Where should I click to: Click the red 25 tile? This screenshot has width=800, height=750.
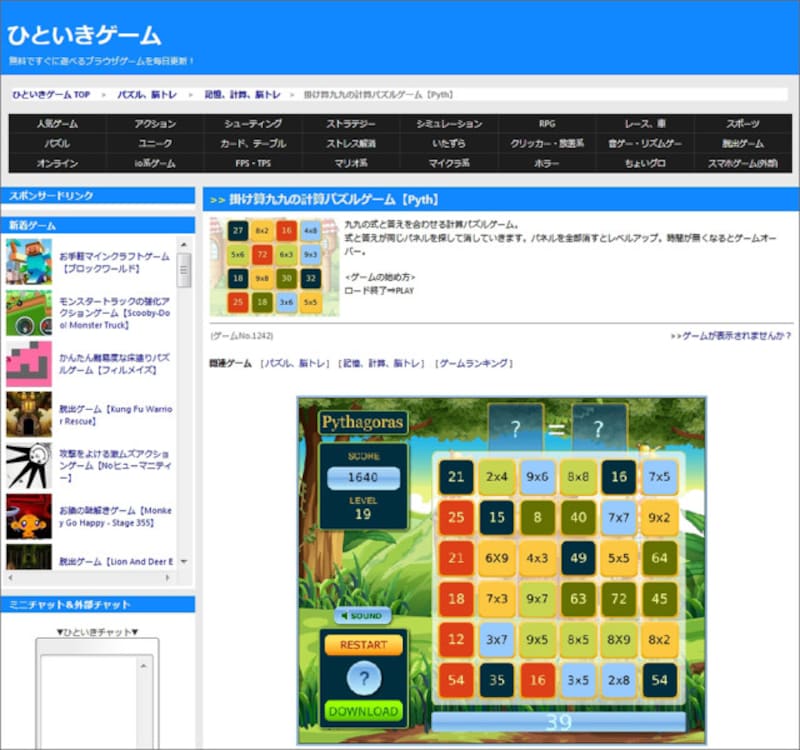456,518
